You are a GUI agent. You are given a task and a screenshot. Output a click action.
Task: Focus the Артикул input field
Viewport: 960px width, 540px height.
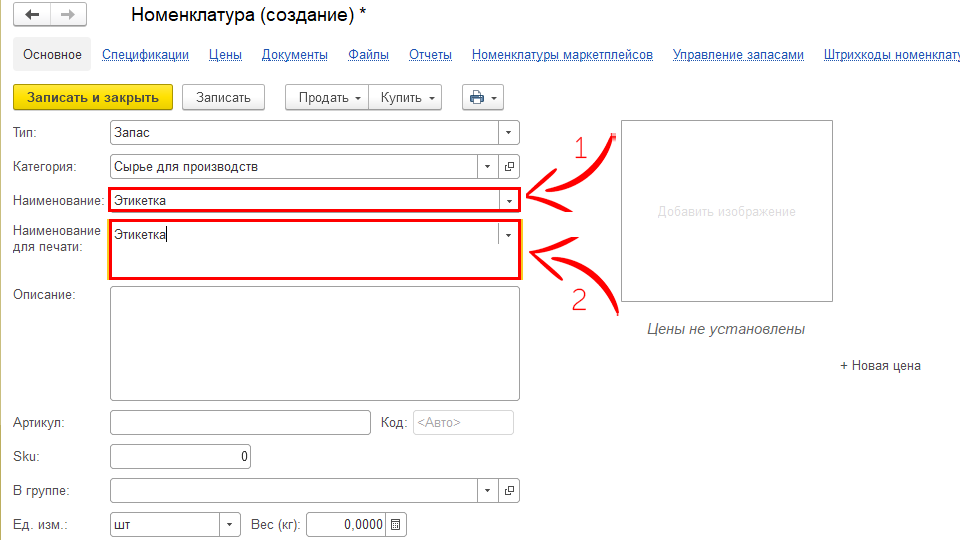(240, 423)
